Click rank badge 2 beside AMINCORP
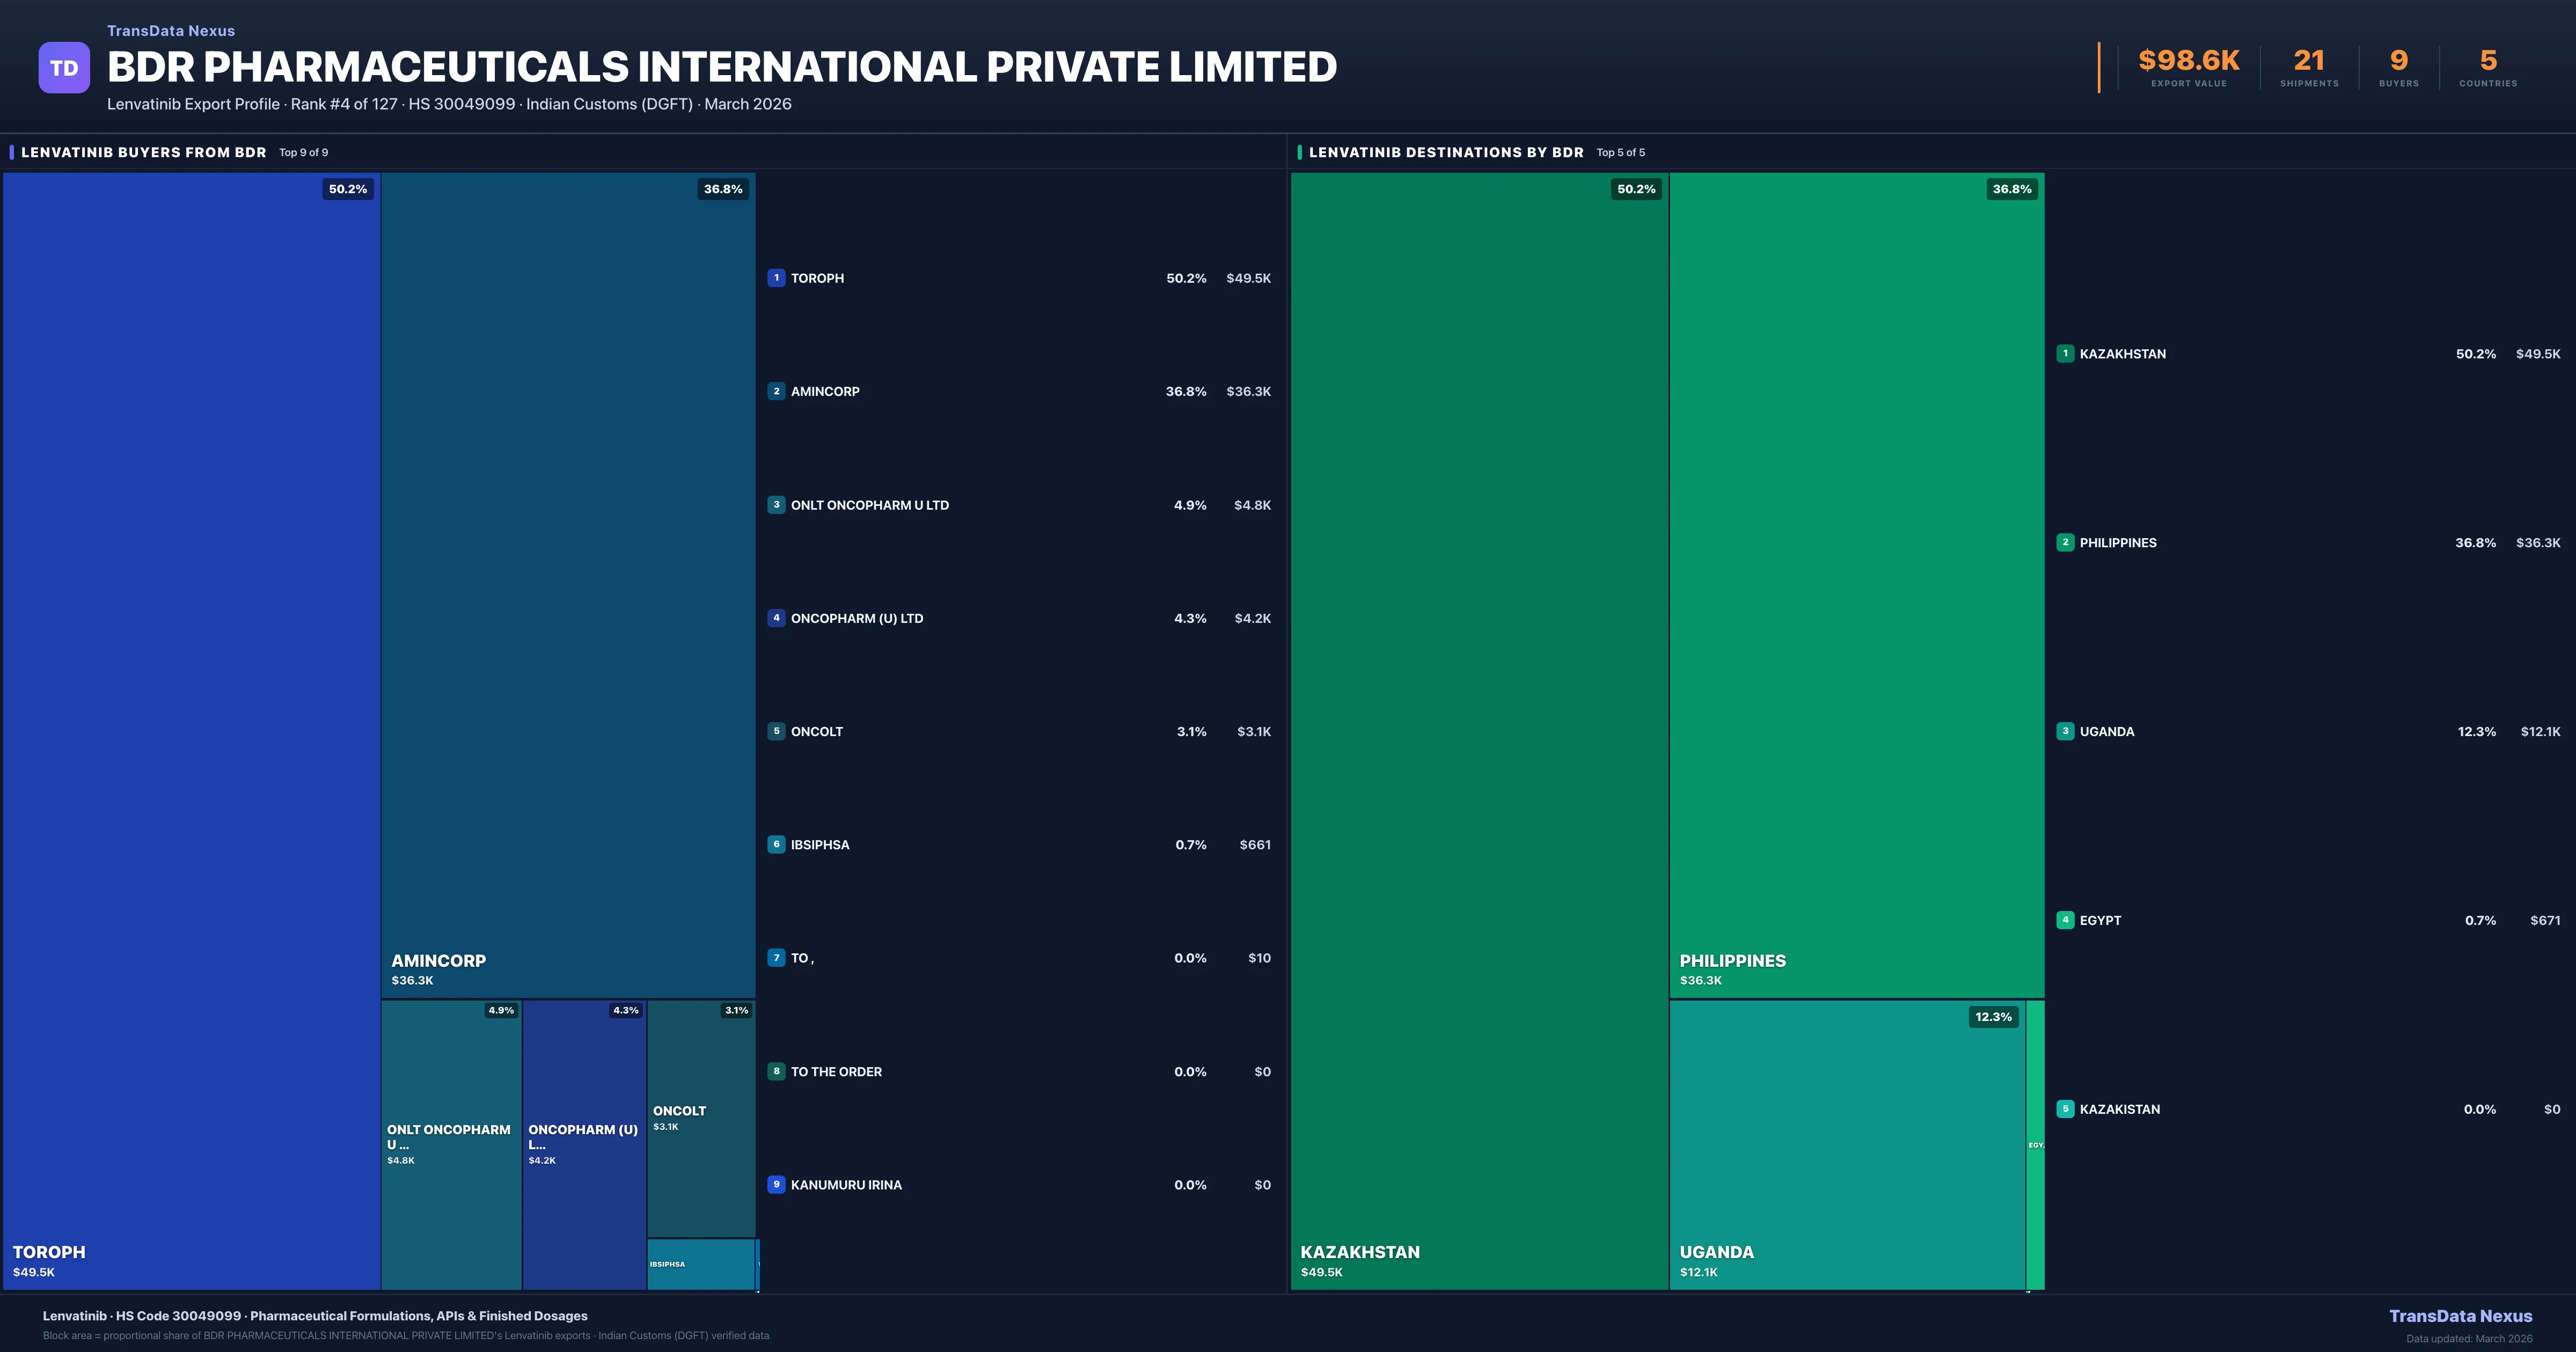 [776, 391]
